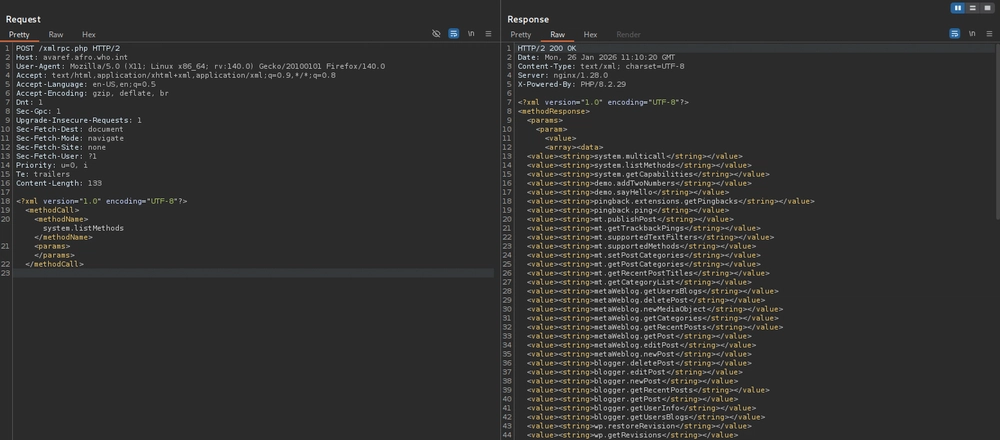1000x440 pixels.
Task: Click the 'system.multicall' response value
Action: [629, 156]
